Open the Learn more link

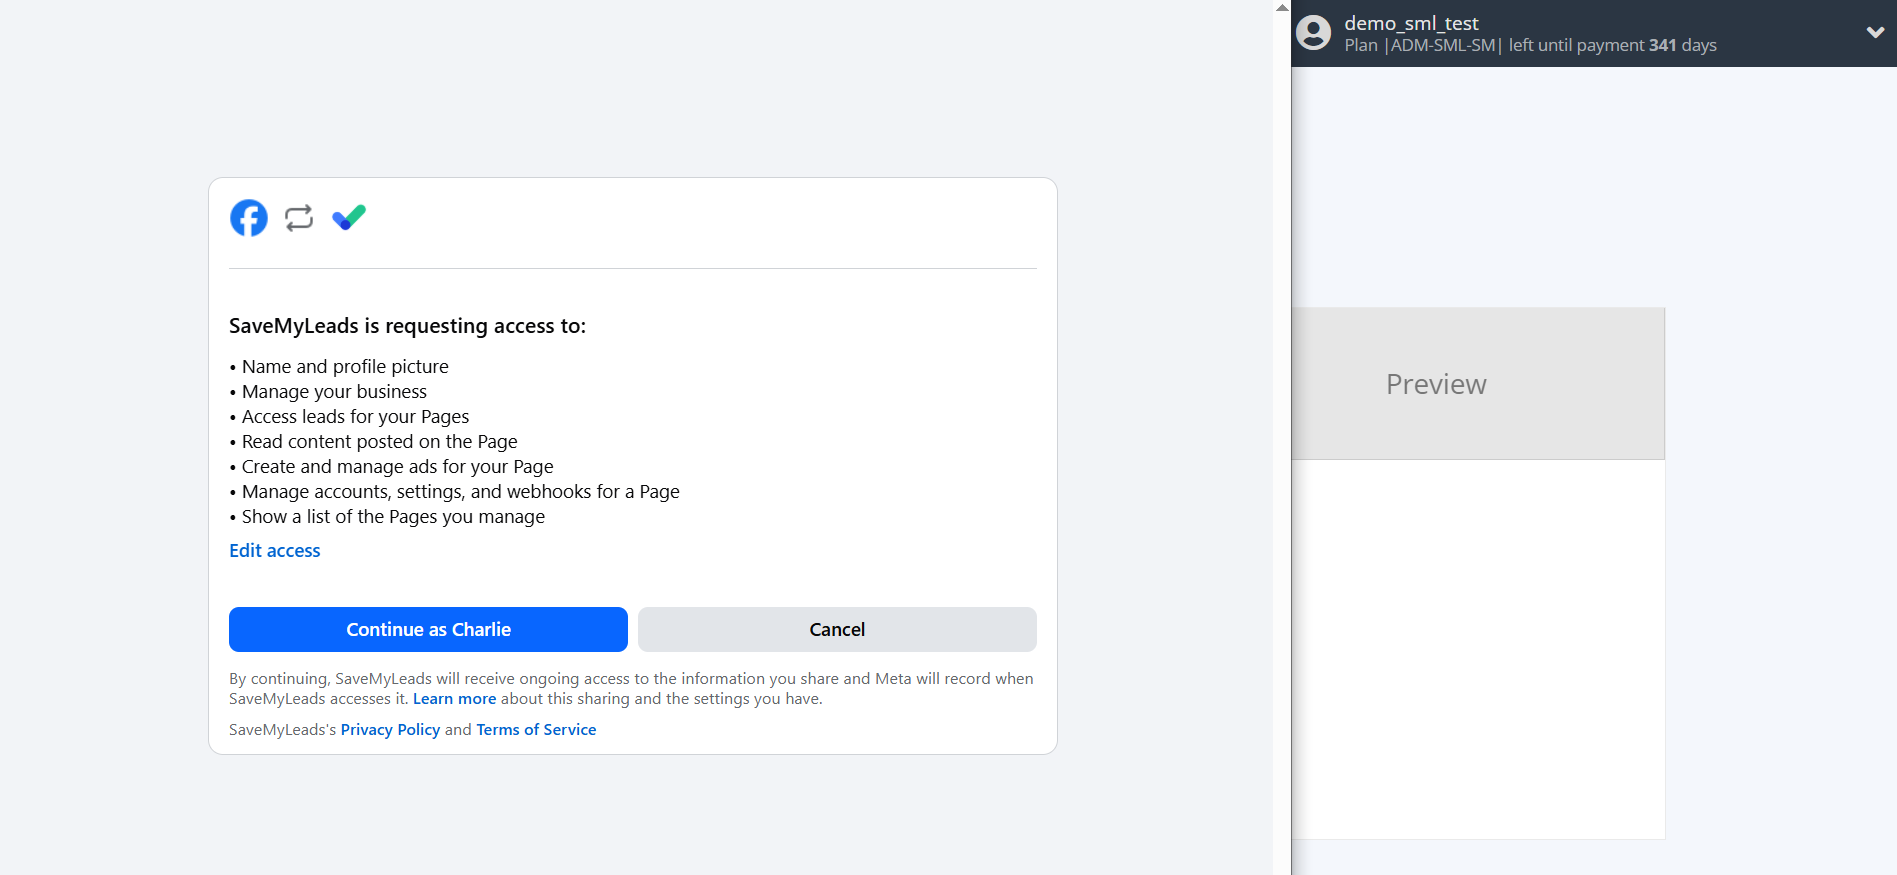(454, 699)
